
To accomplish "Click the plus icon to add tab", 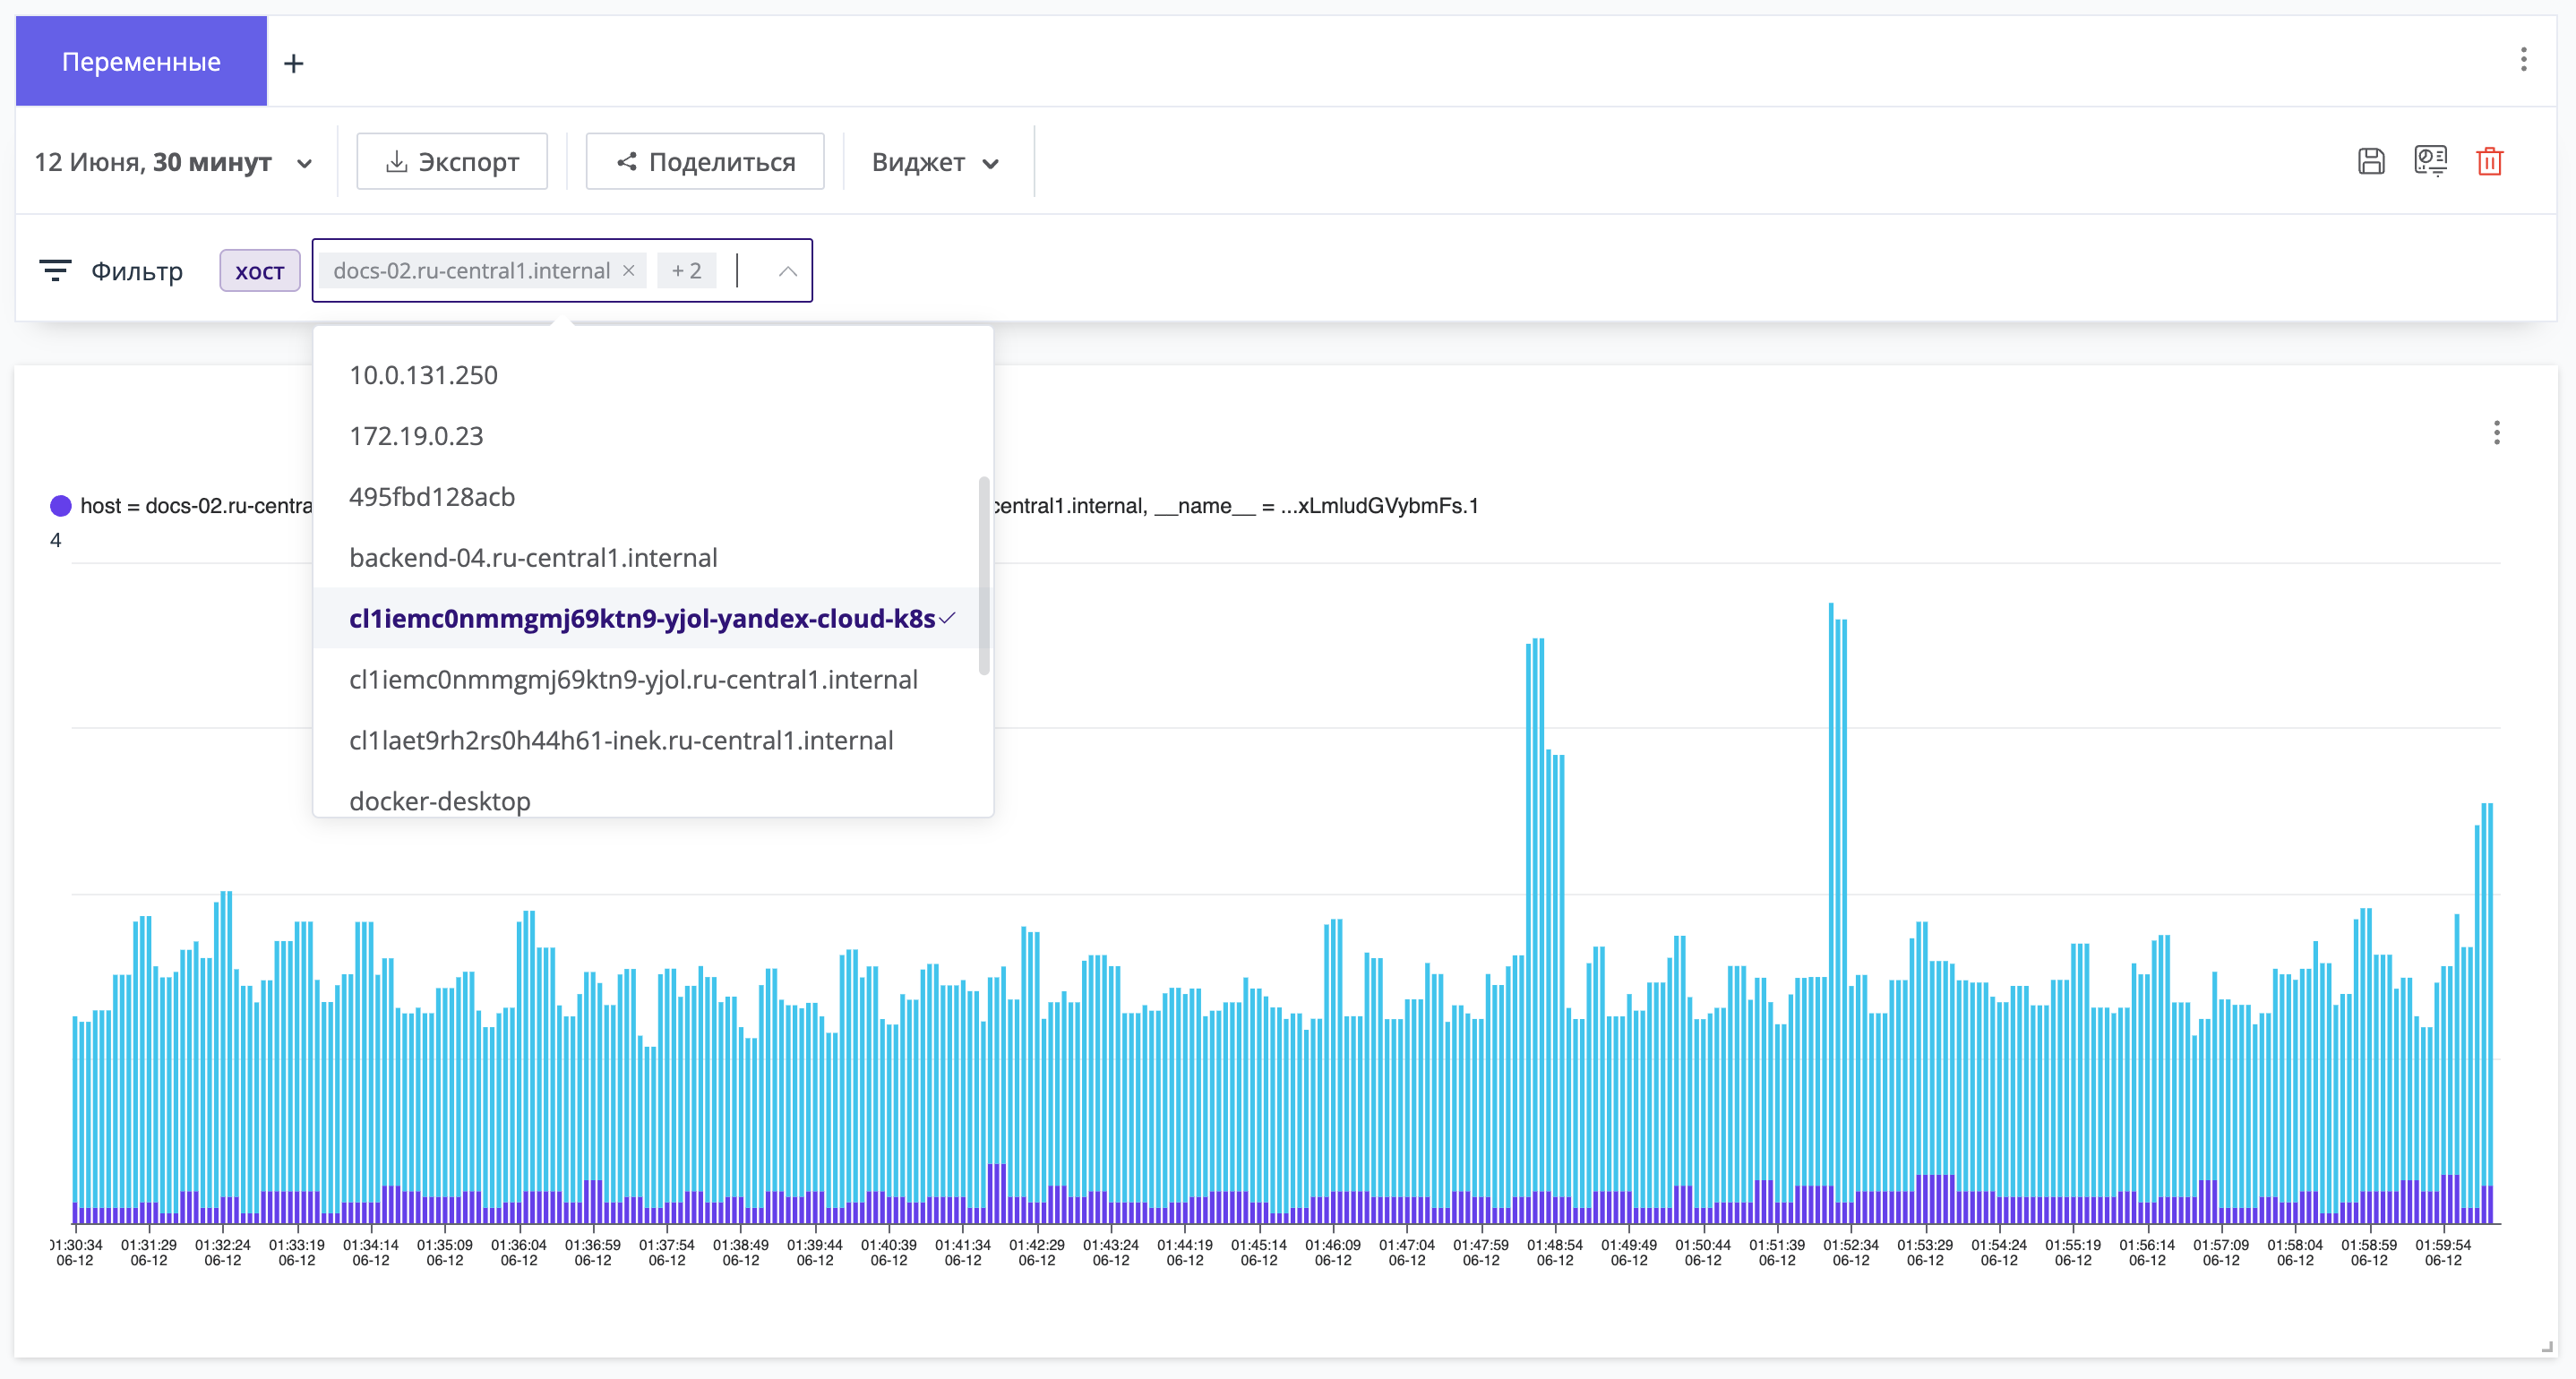I will coord(293,63).
